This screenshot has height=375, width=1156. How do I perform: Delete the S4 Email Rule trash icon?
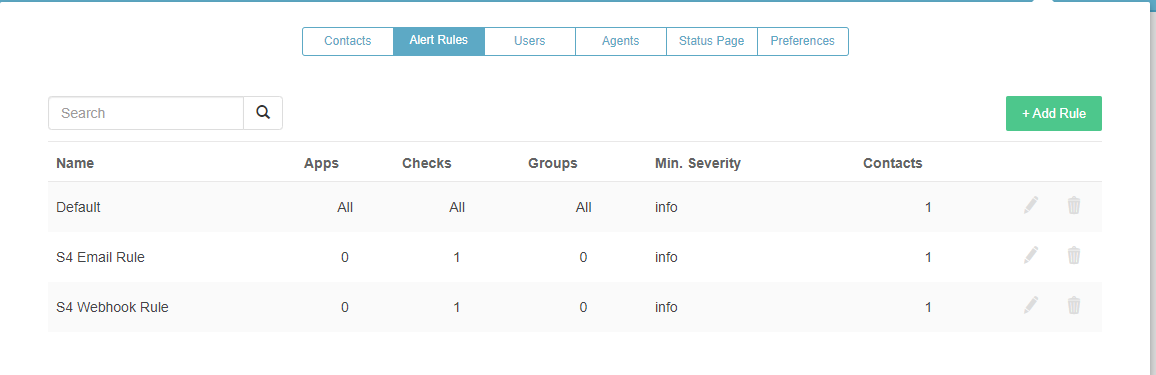[x=1074, y=255]
